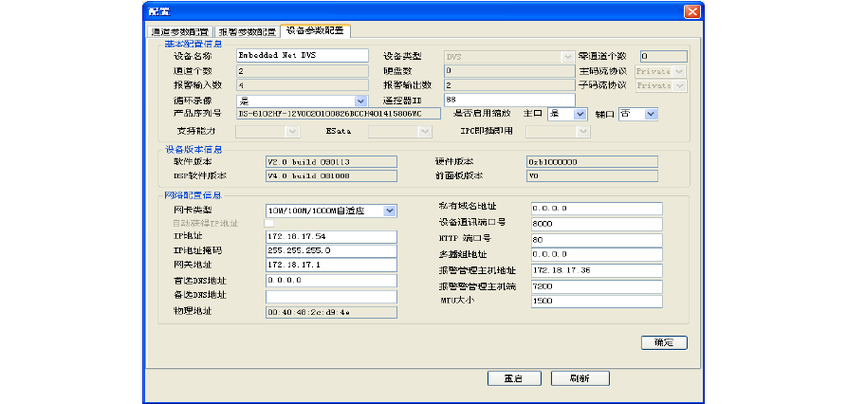Open the 辅口 dropdown
The height and width of the screenshot is (404, 847).
pyautogui.click(x=651, y=114)
